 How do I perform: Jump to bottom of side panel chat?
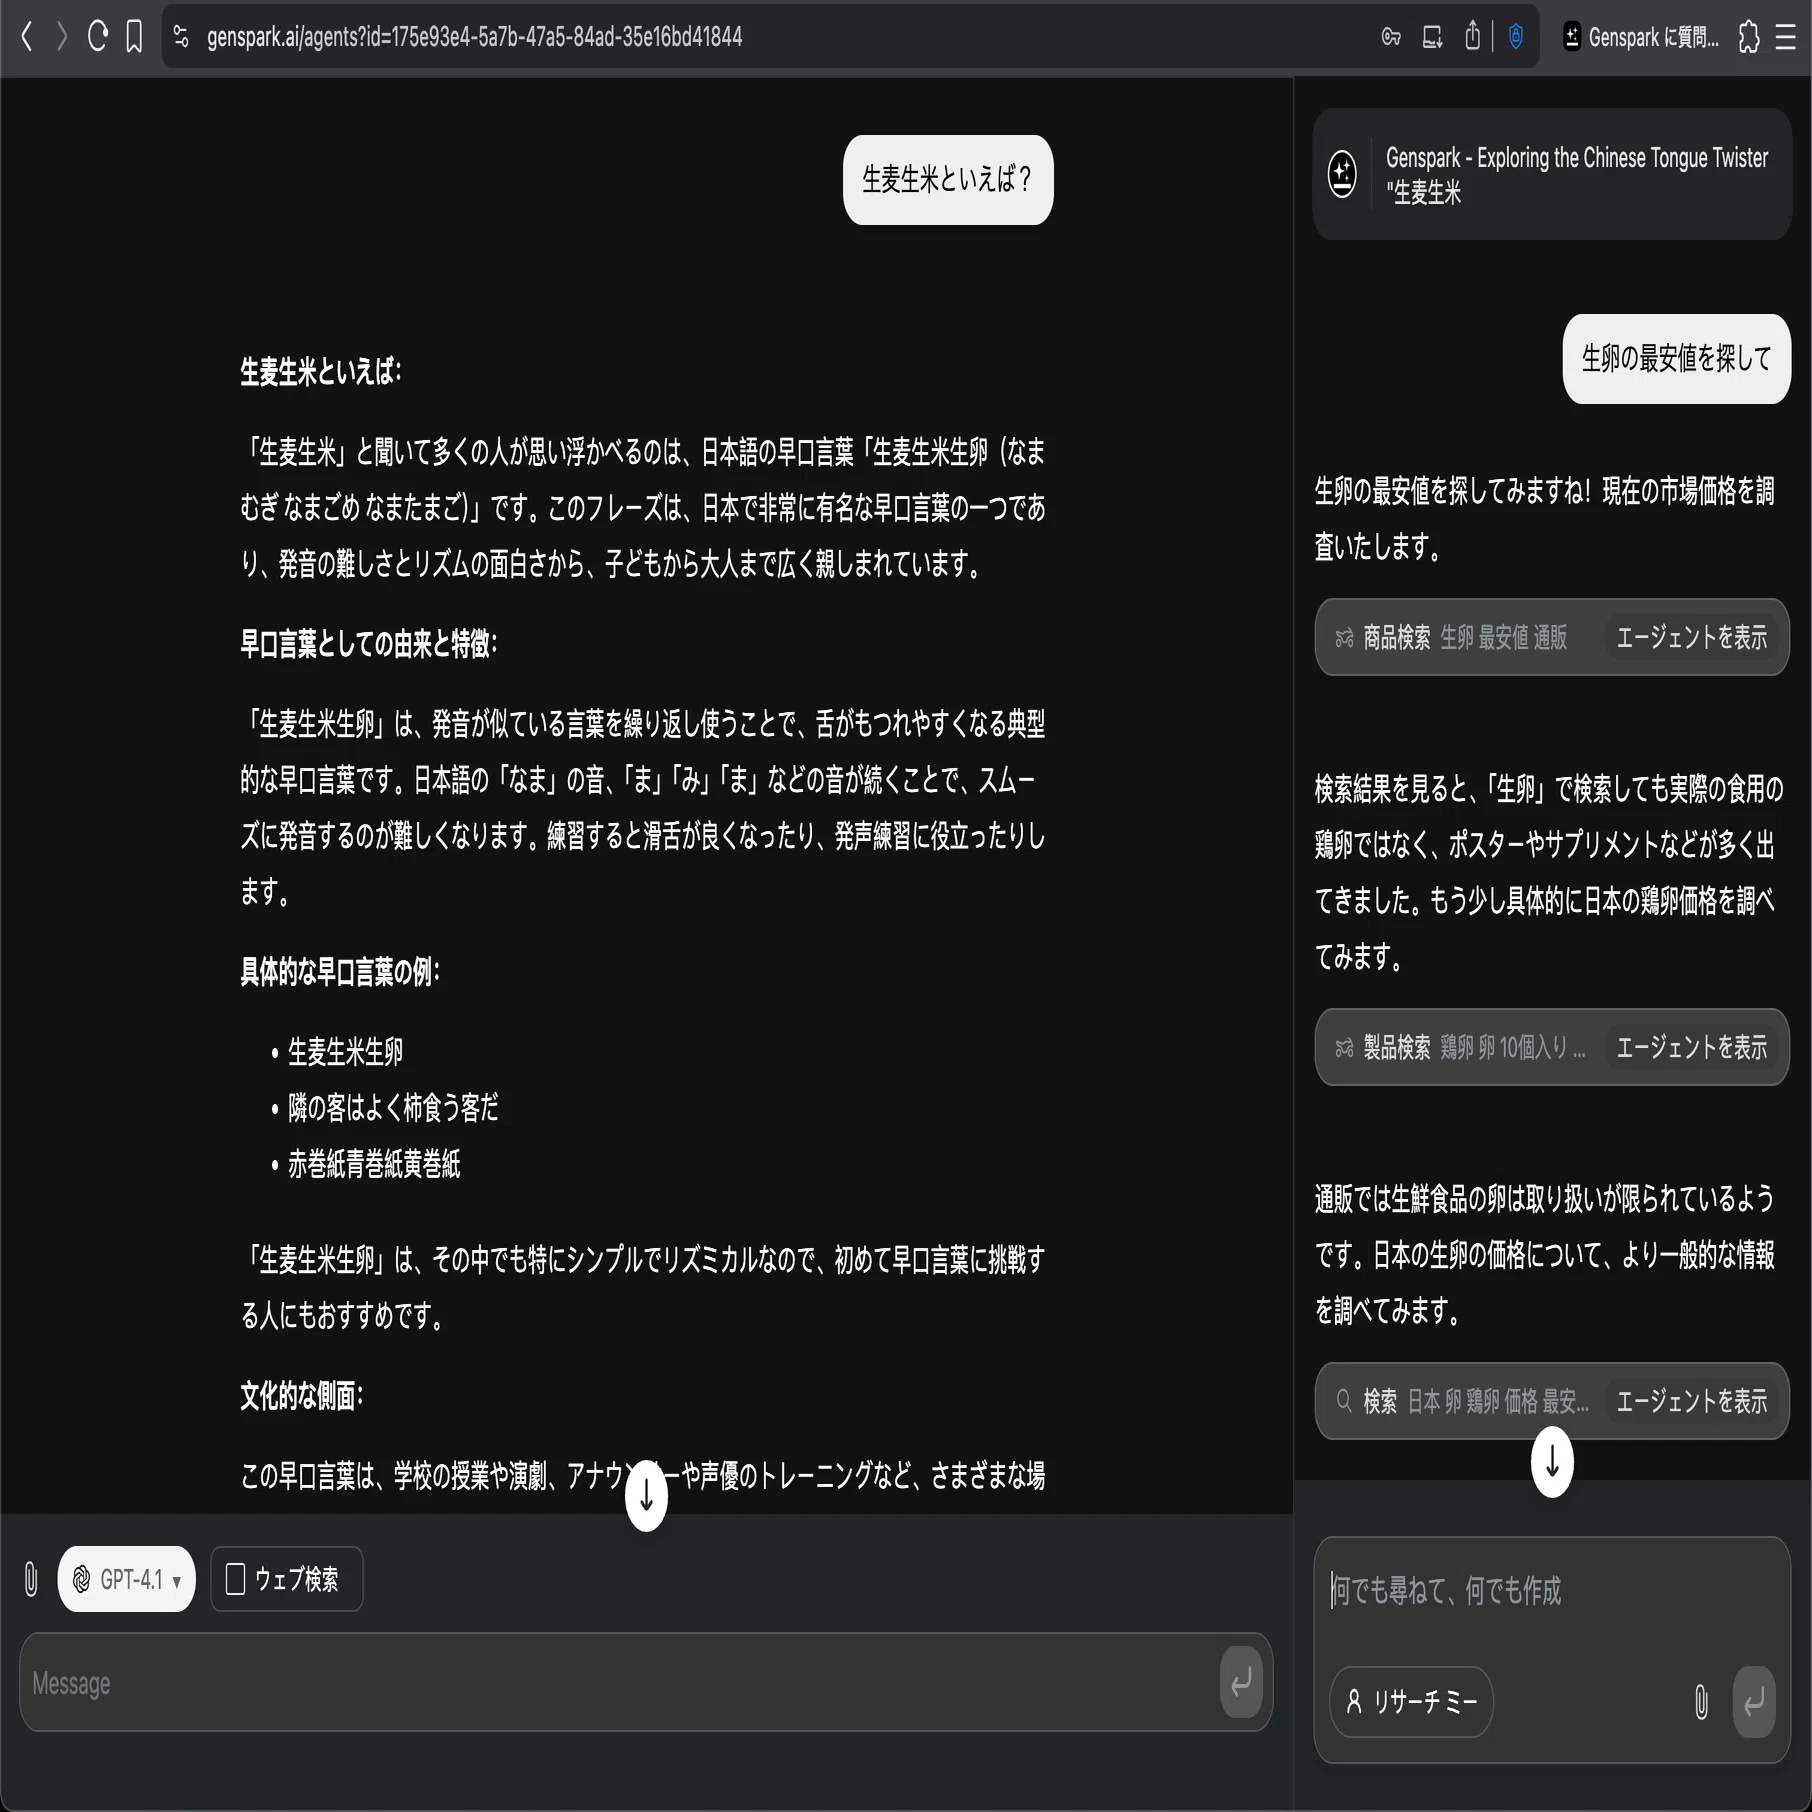coord(1552,1463)
